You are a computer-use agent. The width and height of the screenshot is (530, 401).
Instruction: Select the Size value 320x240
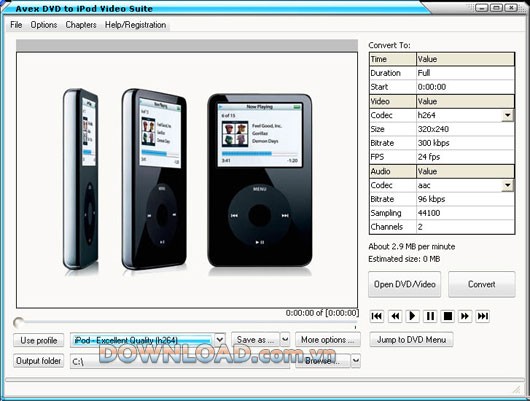coord(465,129)
